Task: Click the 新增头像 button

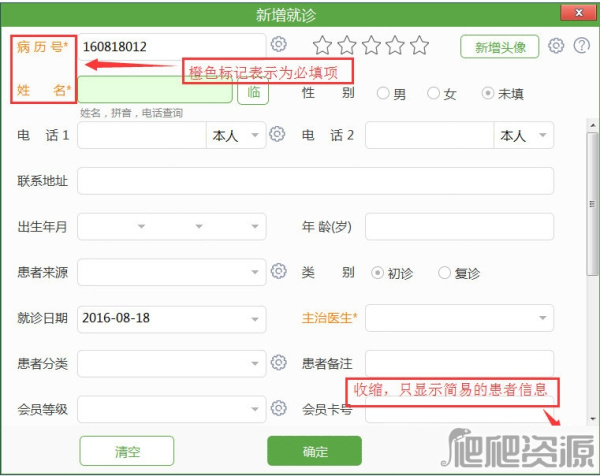Action: (x=500, y=47)
